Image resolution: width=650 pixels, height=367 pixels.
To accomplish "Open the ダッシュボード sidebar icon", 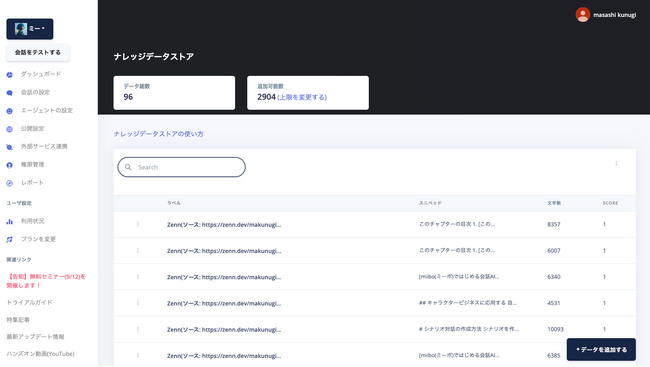I will click(x=10, y=75).
